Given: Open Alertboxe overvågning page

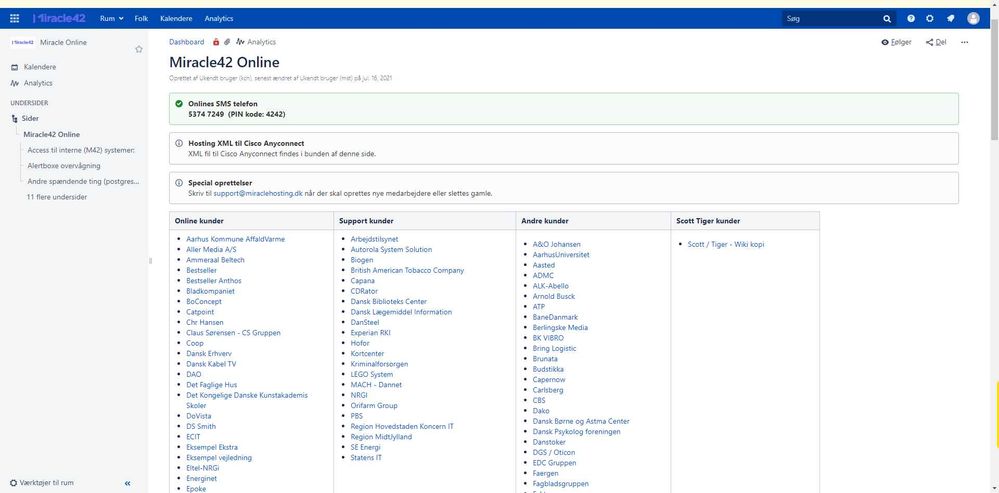Looking at the screenshot, I should tap(64, 166).
